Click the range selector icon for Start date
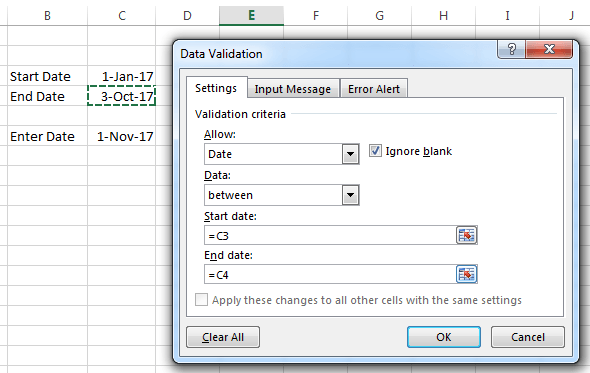The width and height of the screenshot is (590, 373). [x=467, y=236]
